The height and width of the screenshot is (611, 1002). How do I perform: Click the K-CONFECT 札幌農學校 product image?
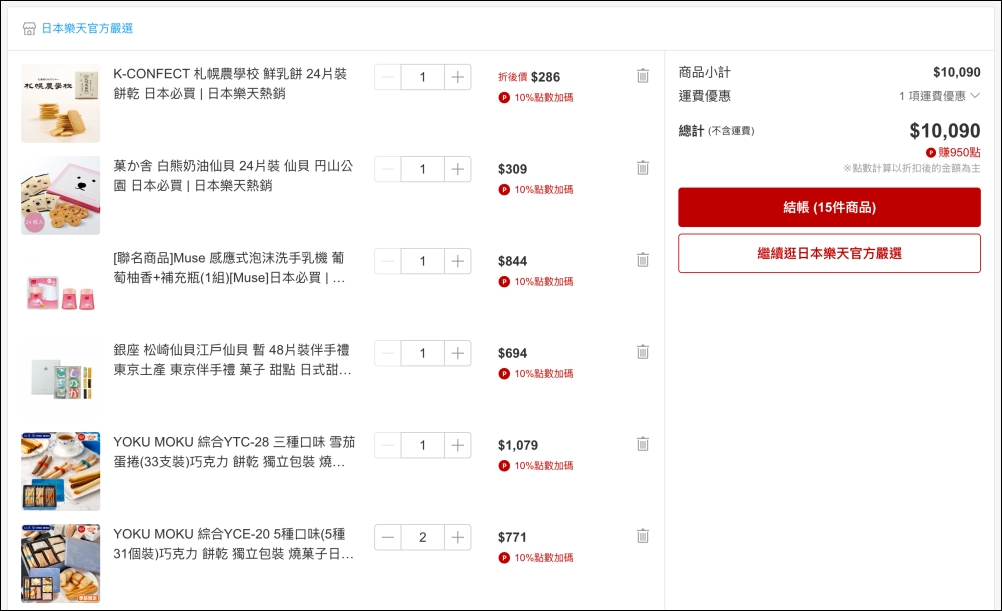click(x=61, y=103)
